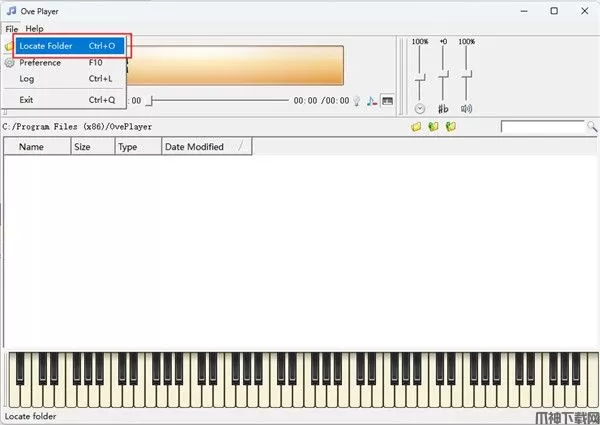The width and height of the screenshot is (600, 425).
Task: Click the playback position slider handle
Action: pos(151,101)
